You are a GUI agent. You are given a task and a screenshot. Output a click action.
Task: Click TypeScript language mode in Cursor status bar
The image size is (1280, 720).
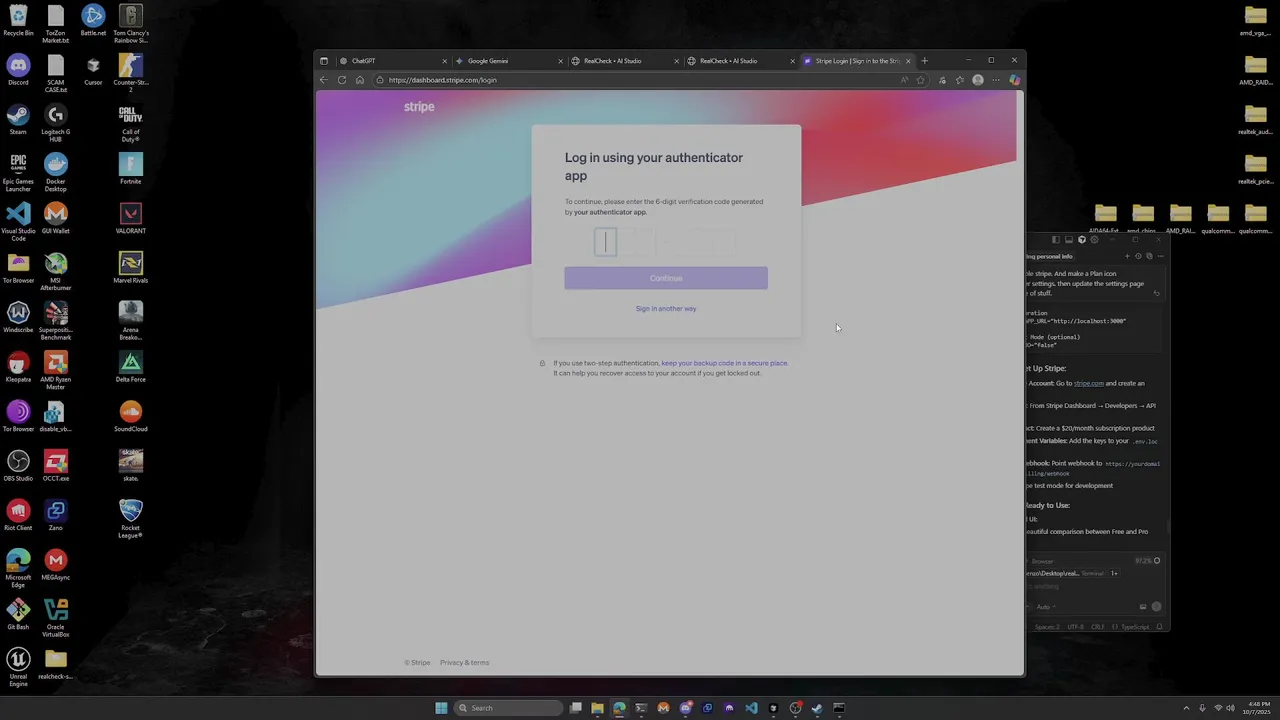pos(1135,627)
